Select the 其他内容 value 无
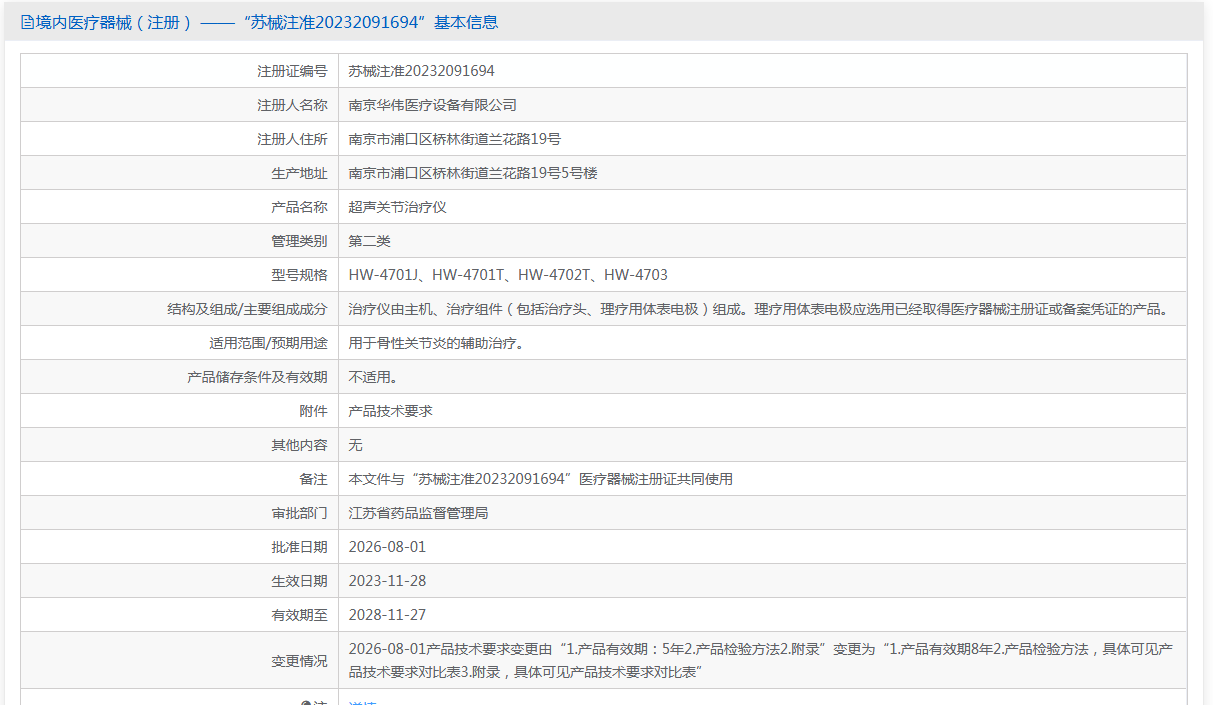The width and height of the screenshot is (1213, 705). (355, 445)
